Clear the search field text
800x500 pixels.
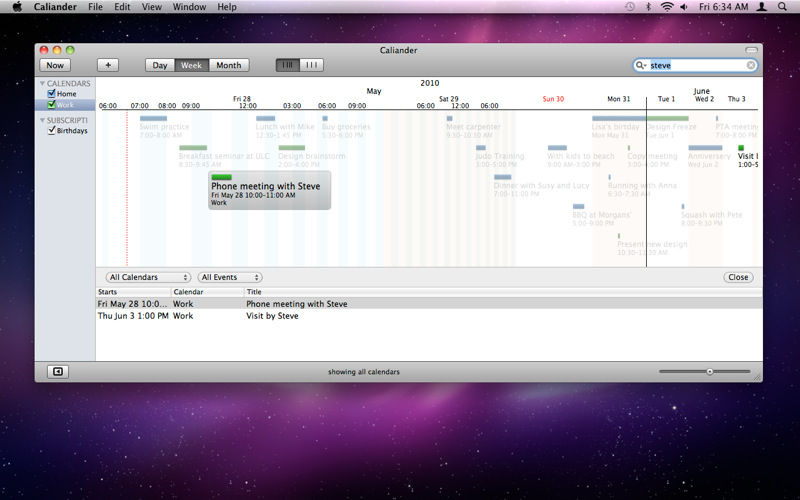pos(751,65)
